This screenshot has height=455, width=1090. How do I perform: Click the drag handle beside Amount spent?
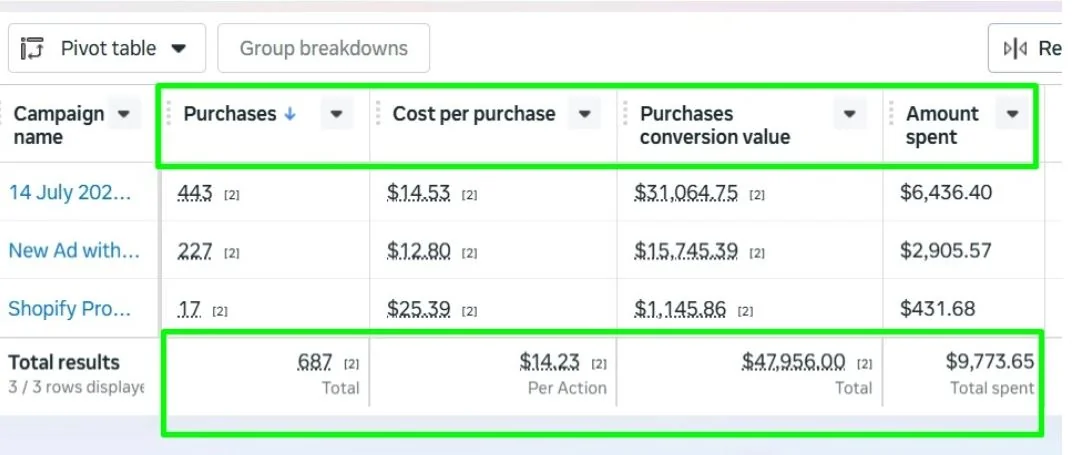point(893,113)
